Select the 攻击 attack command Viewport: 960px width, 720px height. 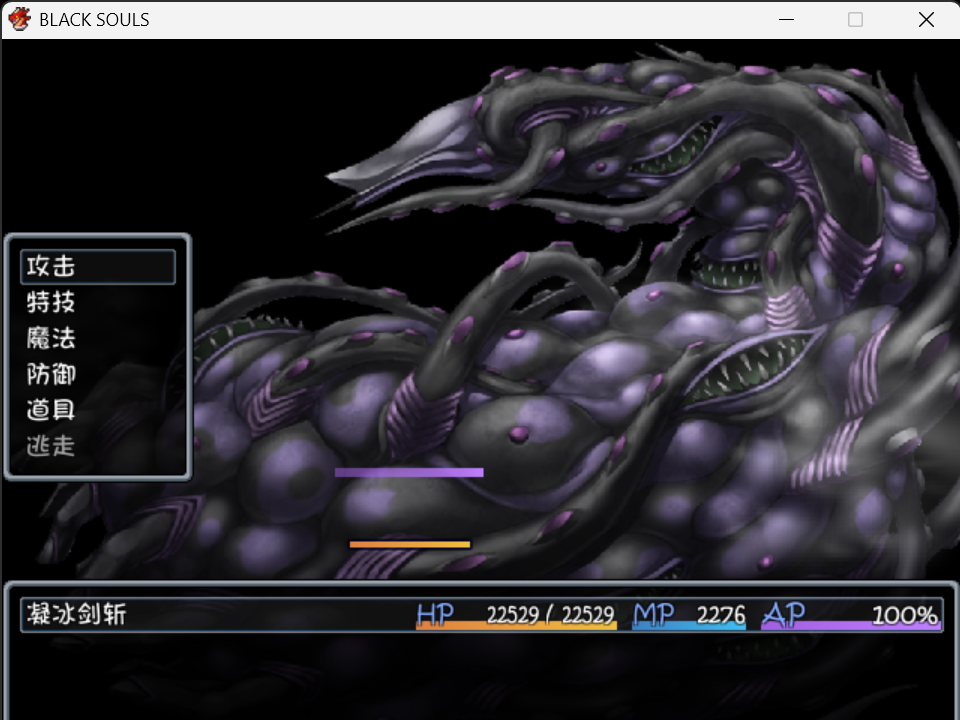click(x=98, y=266)
